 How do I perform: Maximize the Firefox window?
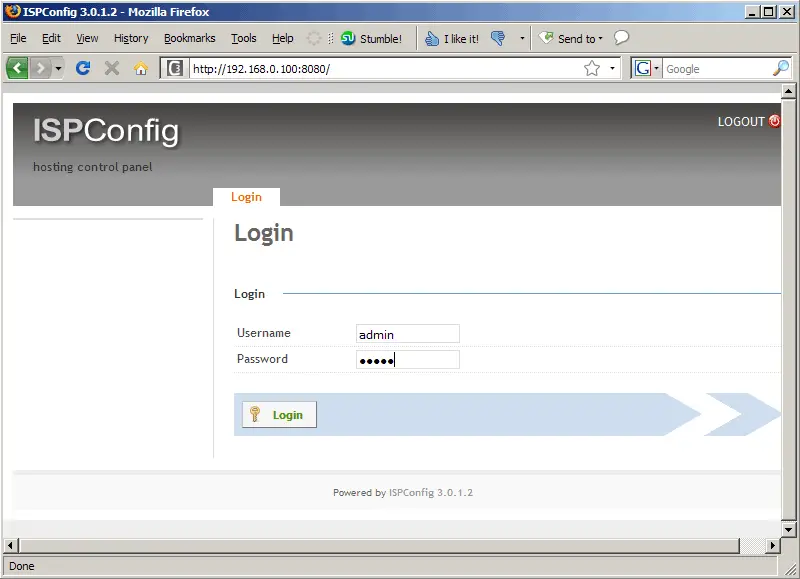[x=768, y=11]
